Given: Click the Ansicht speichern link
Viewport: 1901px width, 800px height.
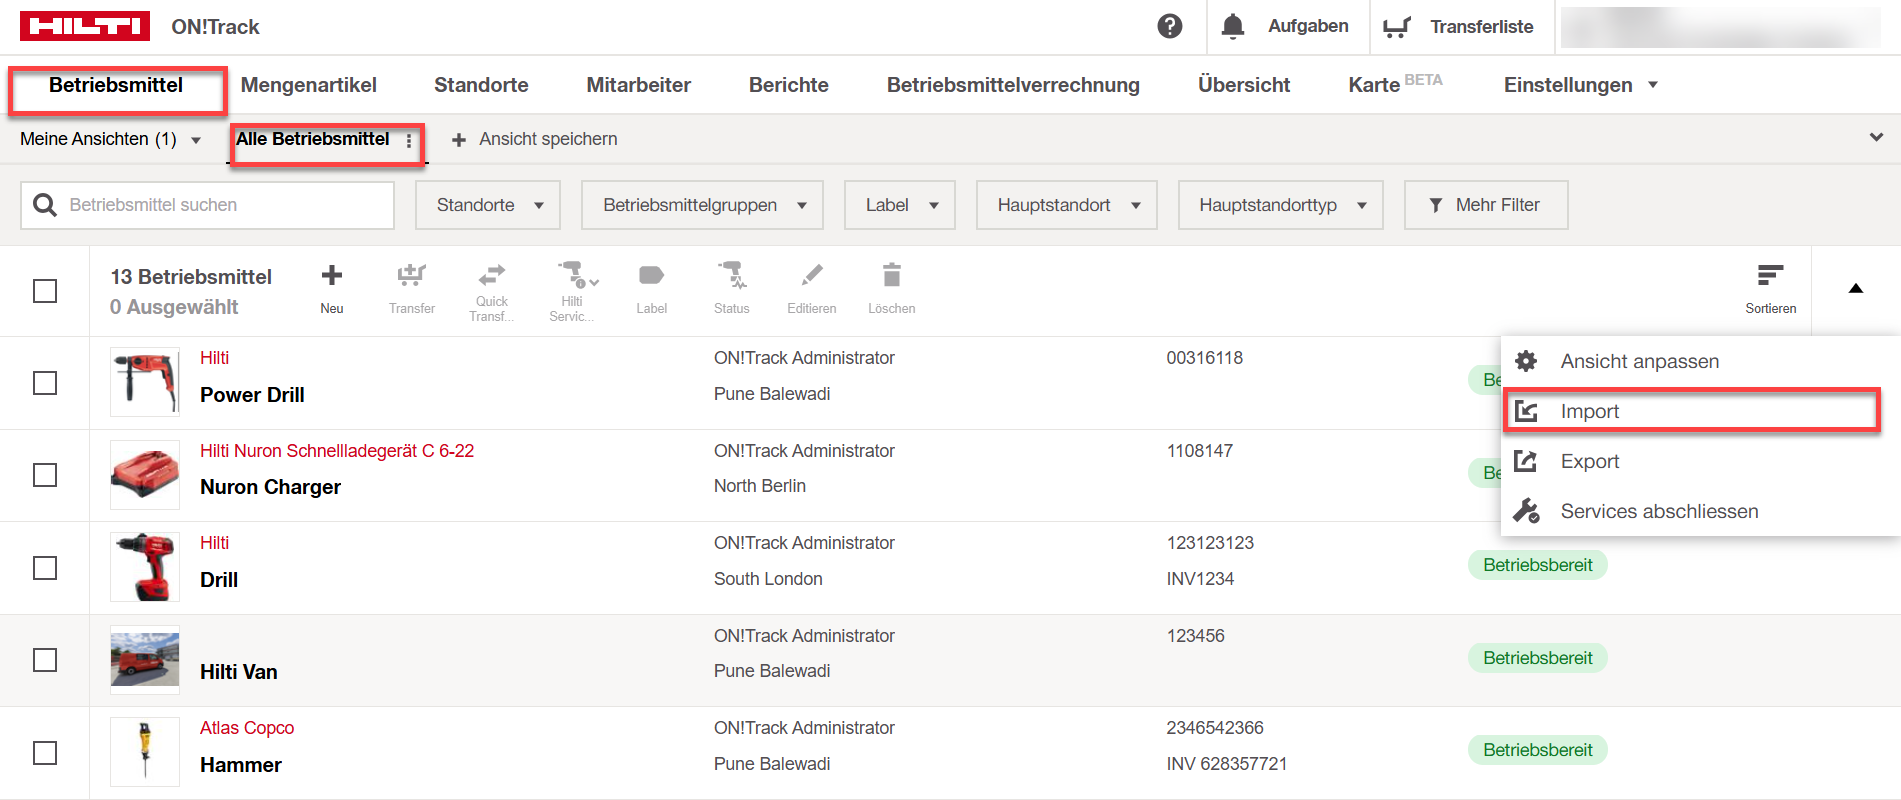Looking at the screenshot, I should 548,139.
